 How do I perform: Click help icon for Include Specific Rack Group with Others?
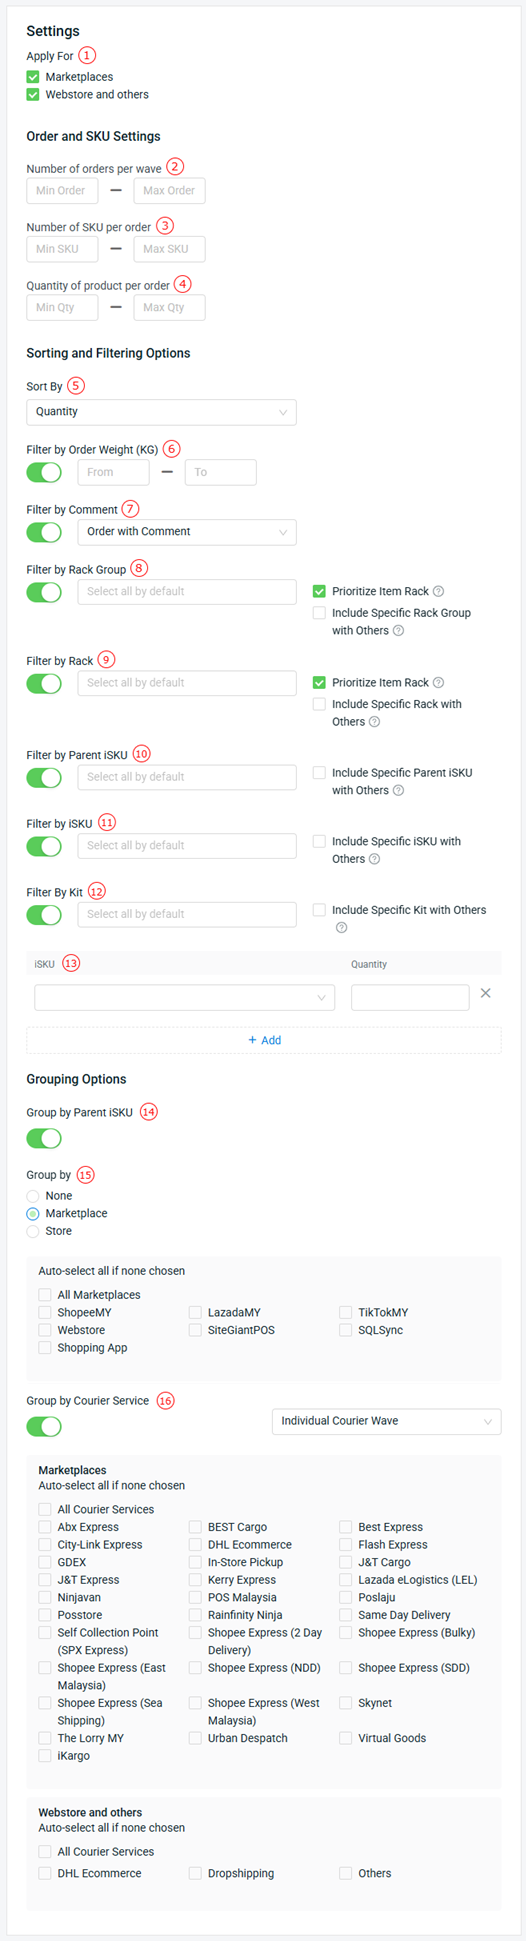pyautogui.click(x=398, y=631)
